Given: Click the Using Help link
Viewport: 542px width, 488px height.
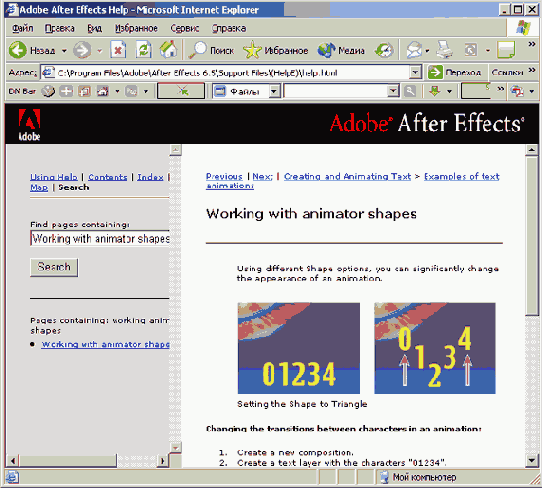Looking at the screenshot, I should (54, 177).
